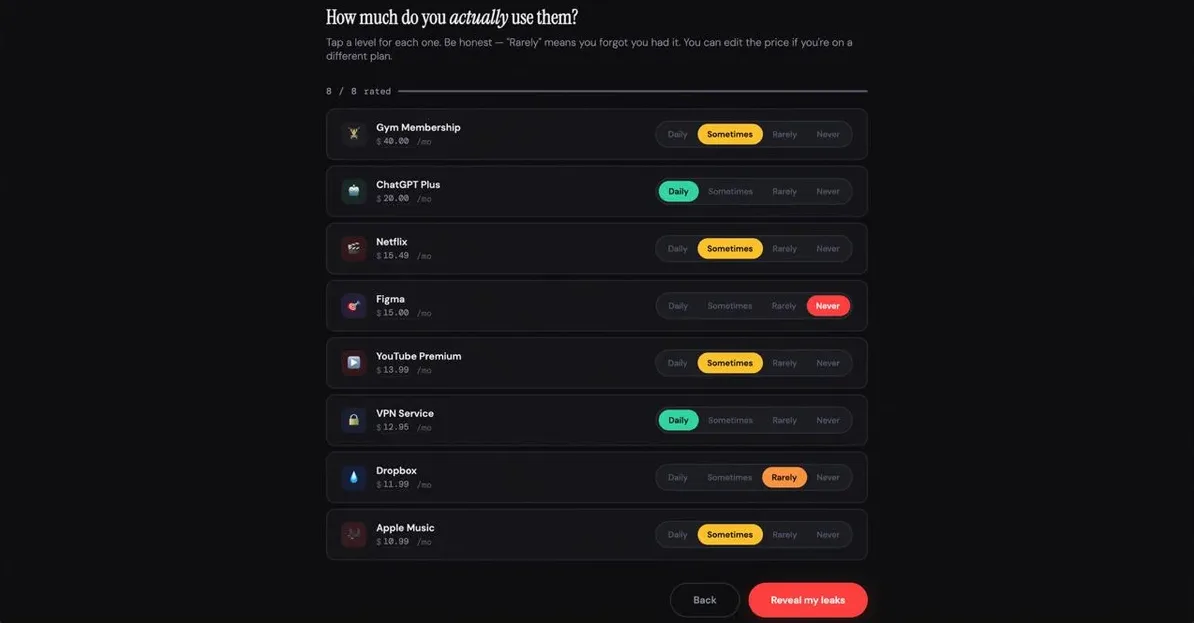1194x623 pixels.
Task: Go back using the Back button
Action: tap(704, 599)
